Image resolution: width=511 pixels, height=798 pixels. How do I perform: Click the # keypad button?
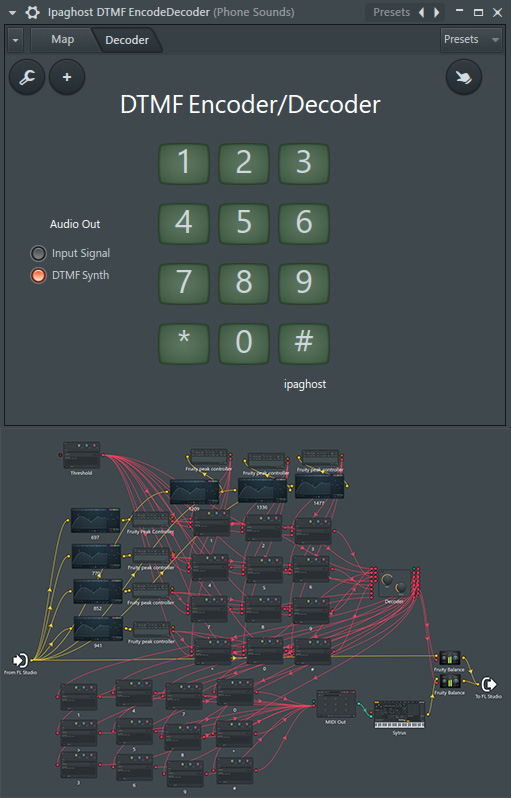(x=304, y=341)
